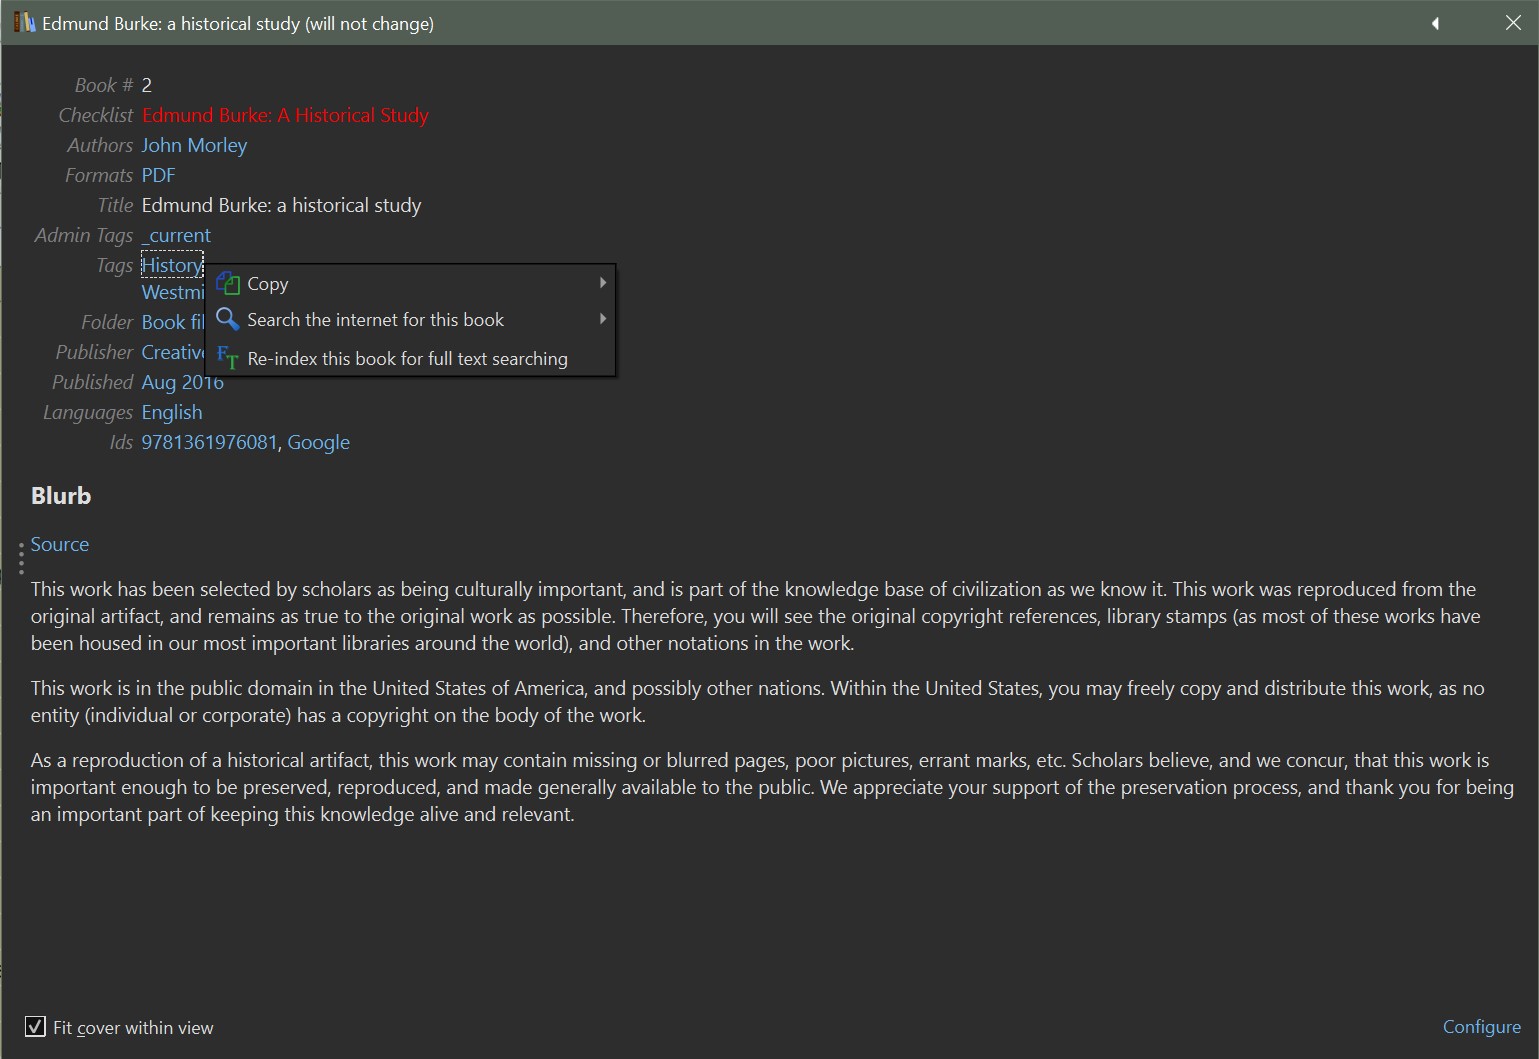Click the magnifier search icon
Screen dimensions: 1539x1059
tap(228, 320)
